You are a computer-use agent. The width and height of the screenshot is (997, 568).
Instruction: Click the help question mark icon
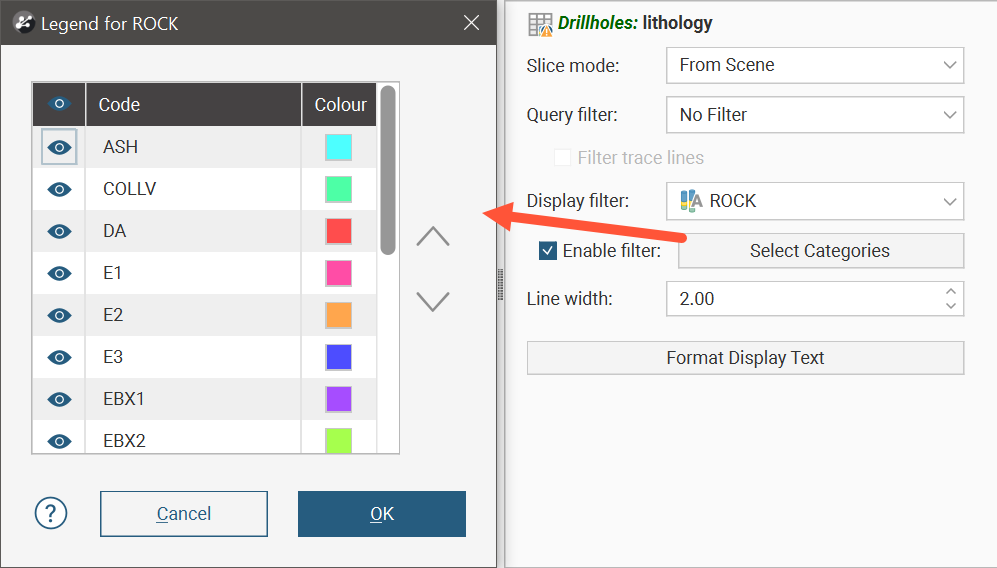tap(51, 513)
